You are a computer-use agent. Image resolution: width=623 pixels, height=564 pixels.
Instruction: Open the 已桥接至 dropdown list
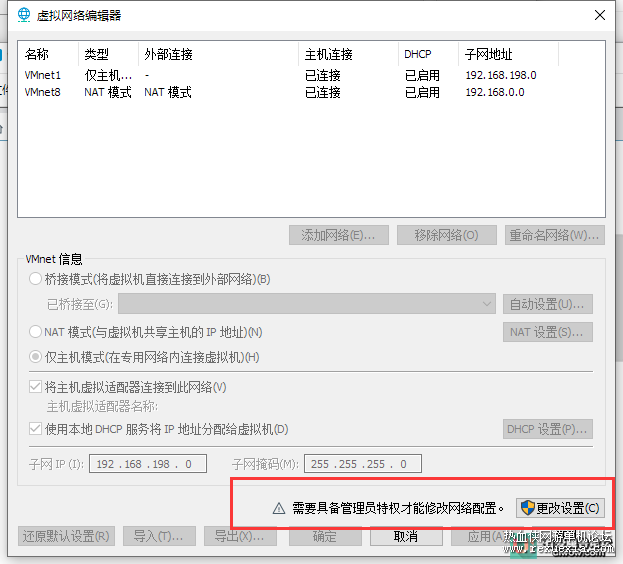click(x=307, y=304)
